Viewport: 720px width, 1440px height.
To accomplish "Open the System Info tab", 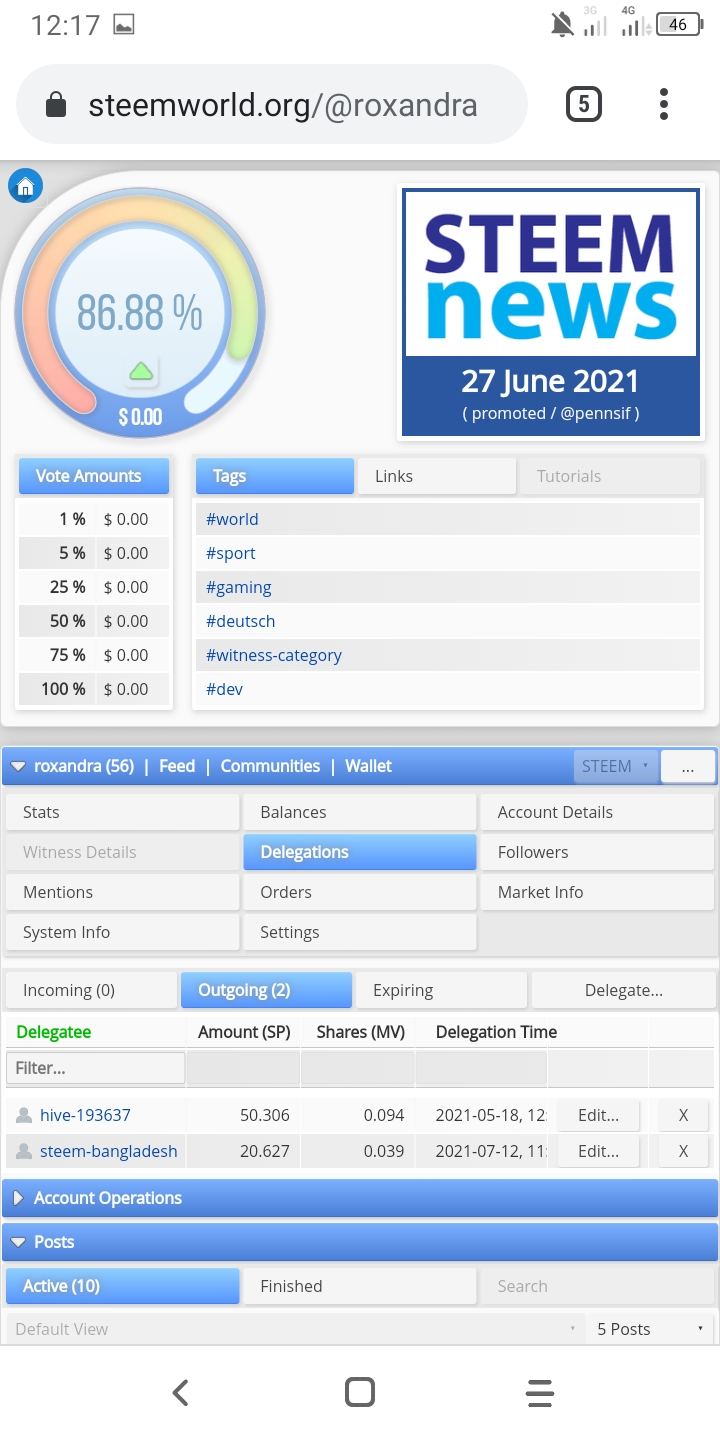I will click(123, 932).
